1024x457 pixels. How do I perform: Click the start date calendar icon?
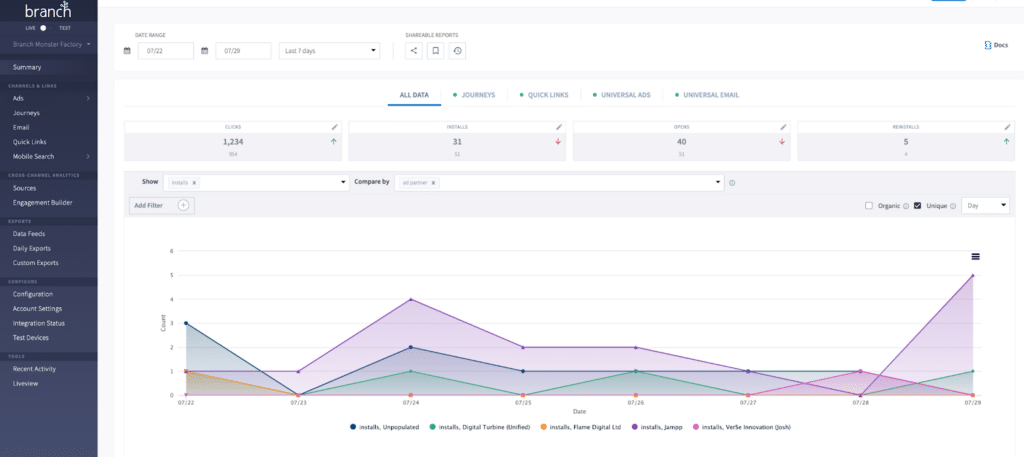coord(127,51)
